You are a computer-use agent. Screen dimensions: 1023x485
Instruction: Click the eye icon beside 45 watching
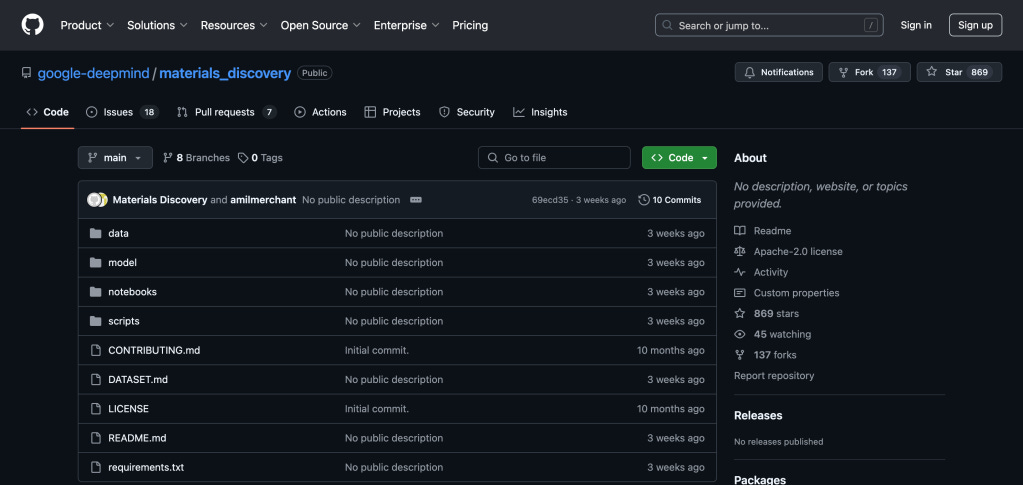point(740,334)
